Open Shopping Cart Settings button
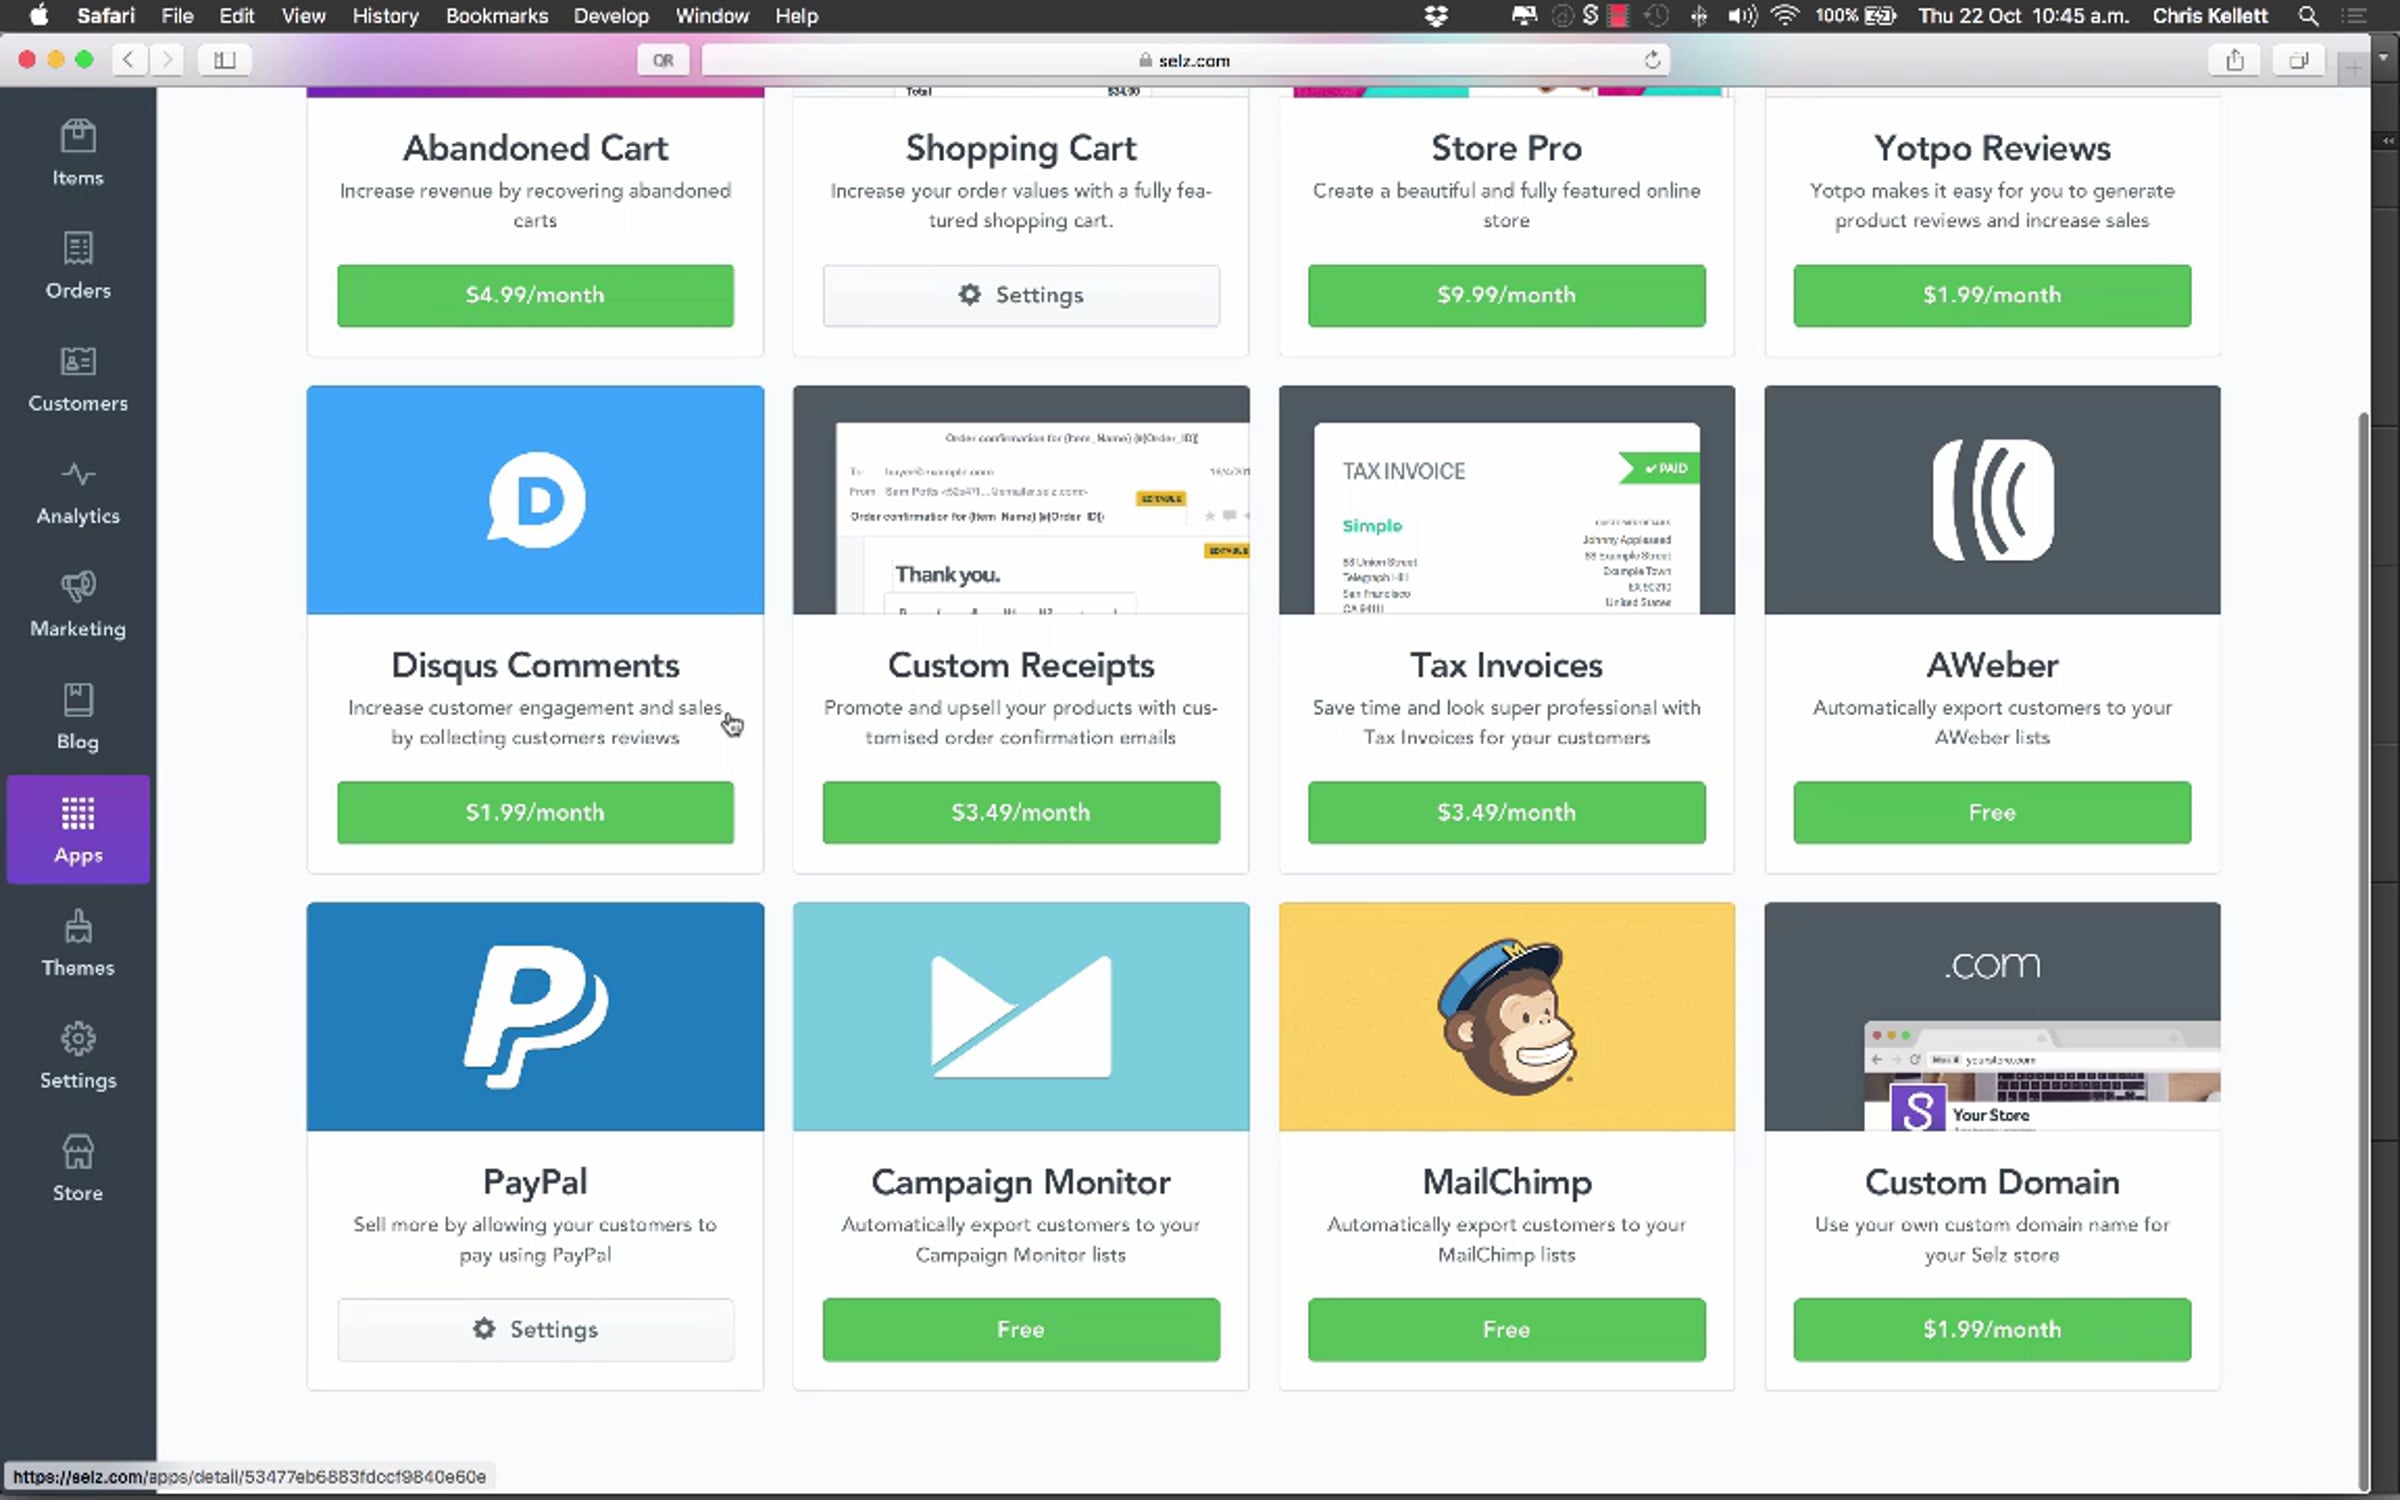2400x1500 pixels. pos(1020,295)
